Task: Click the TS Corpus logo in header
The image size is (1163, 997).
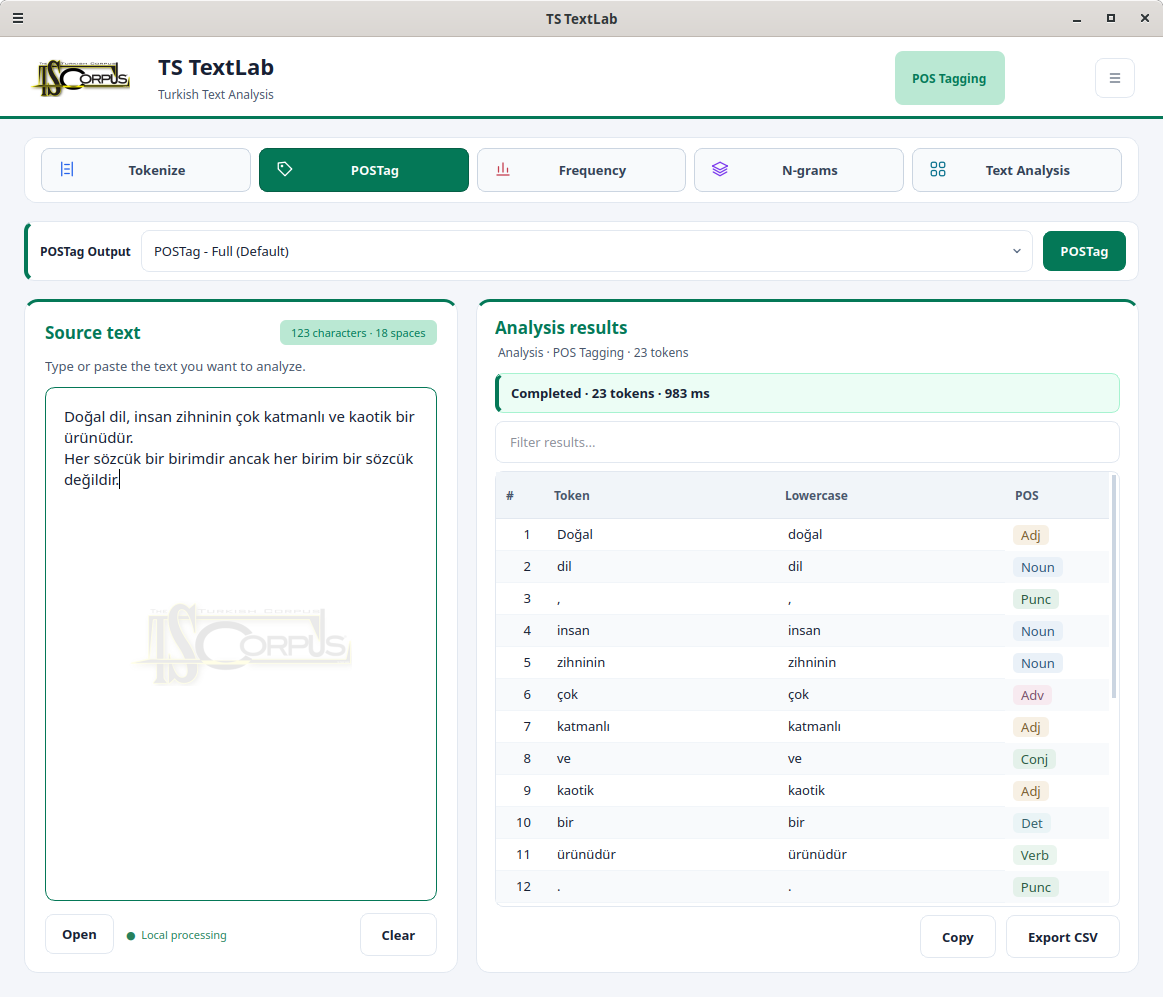Action: [82, 78]
